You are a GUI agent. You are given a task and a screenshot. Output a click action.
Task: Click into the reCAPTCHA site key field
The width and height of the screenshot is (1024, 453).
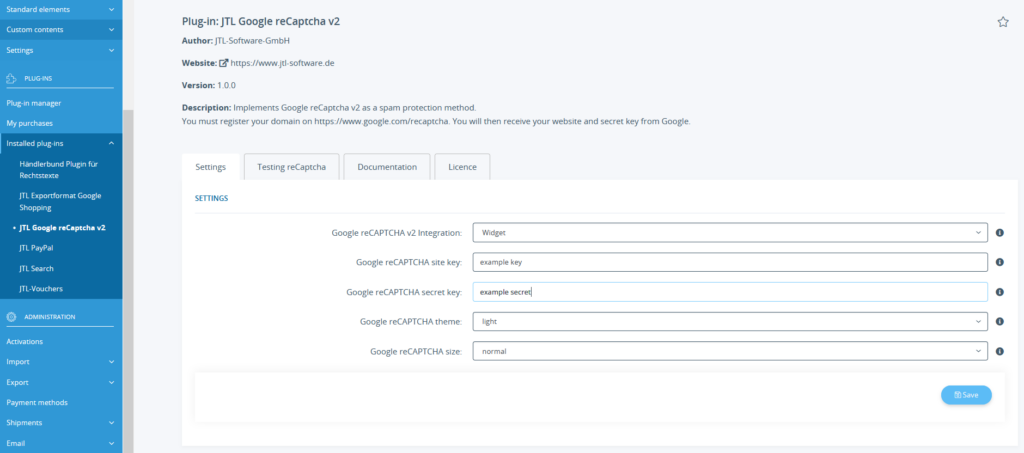click(729, 262)
